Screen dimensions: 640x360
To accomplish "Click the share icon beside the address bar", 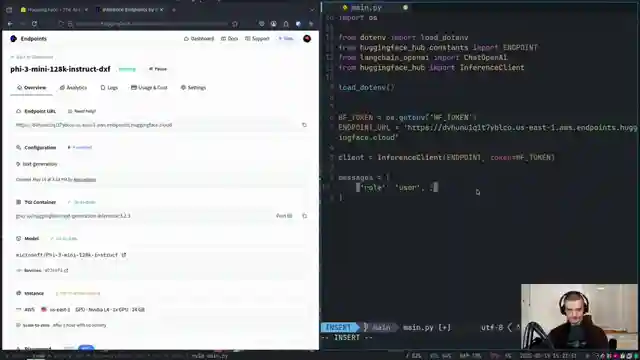I will (235, 24).
